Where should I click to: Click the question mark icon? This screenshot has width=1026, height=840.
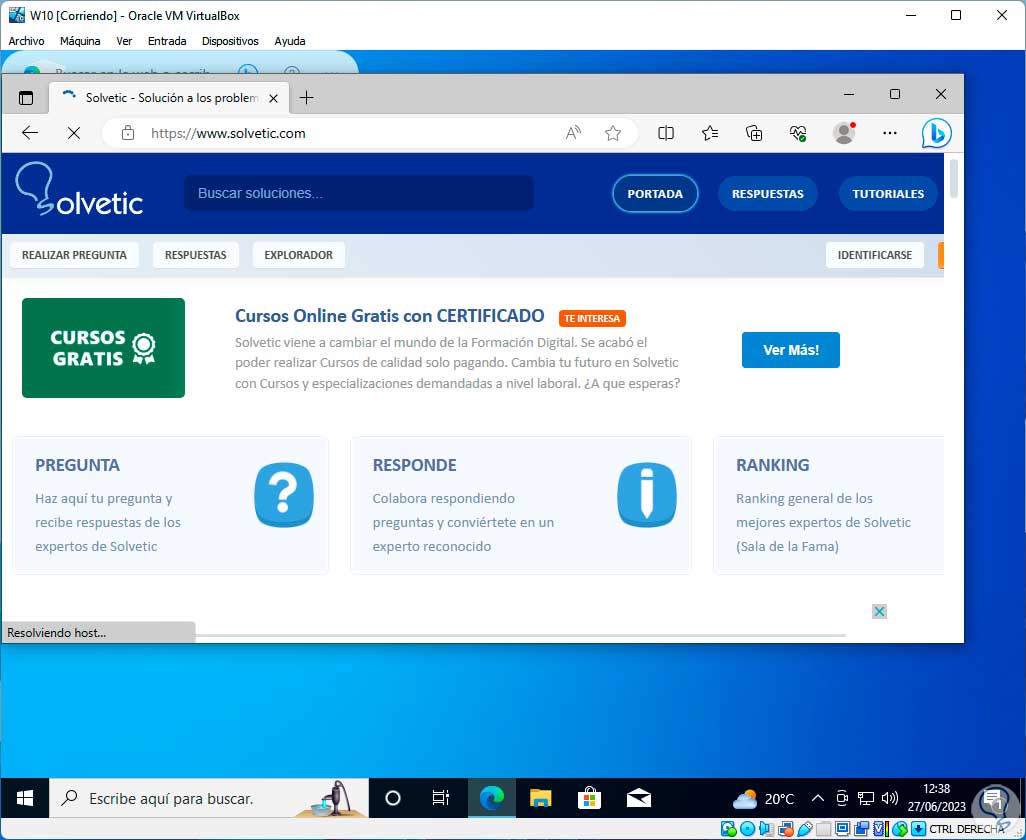pos(283,495)
